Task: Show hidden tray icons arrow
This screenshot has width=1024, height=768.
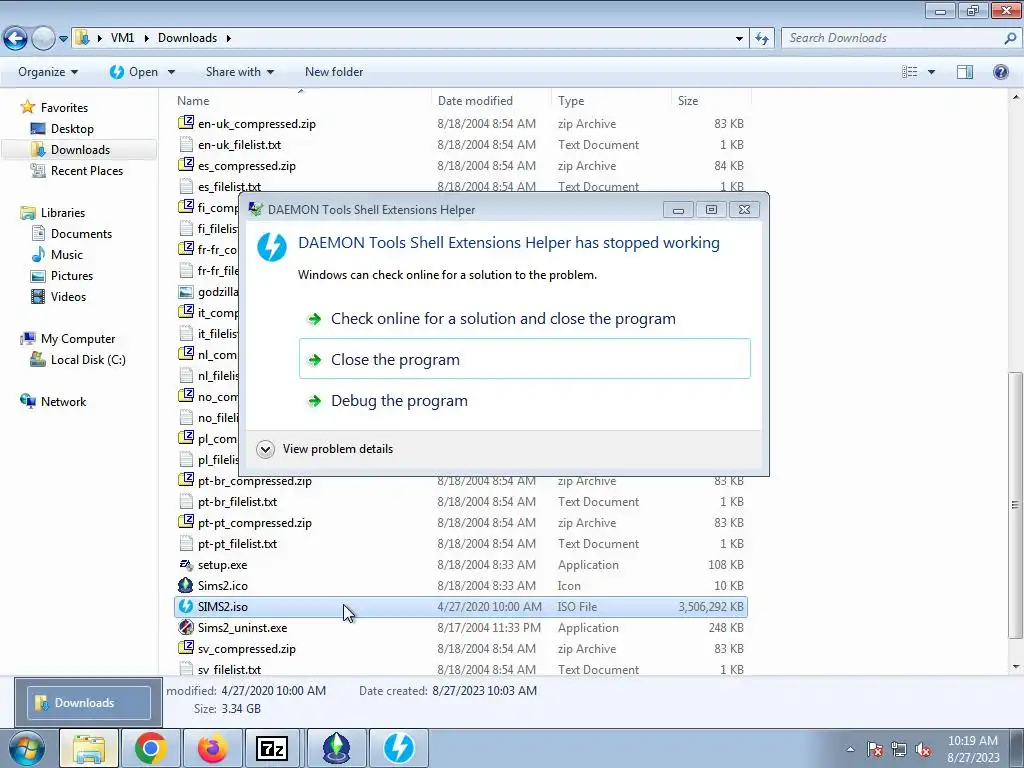Action: pos(850,749)
